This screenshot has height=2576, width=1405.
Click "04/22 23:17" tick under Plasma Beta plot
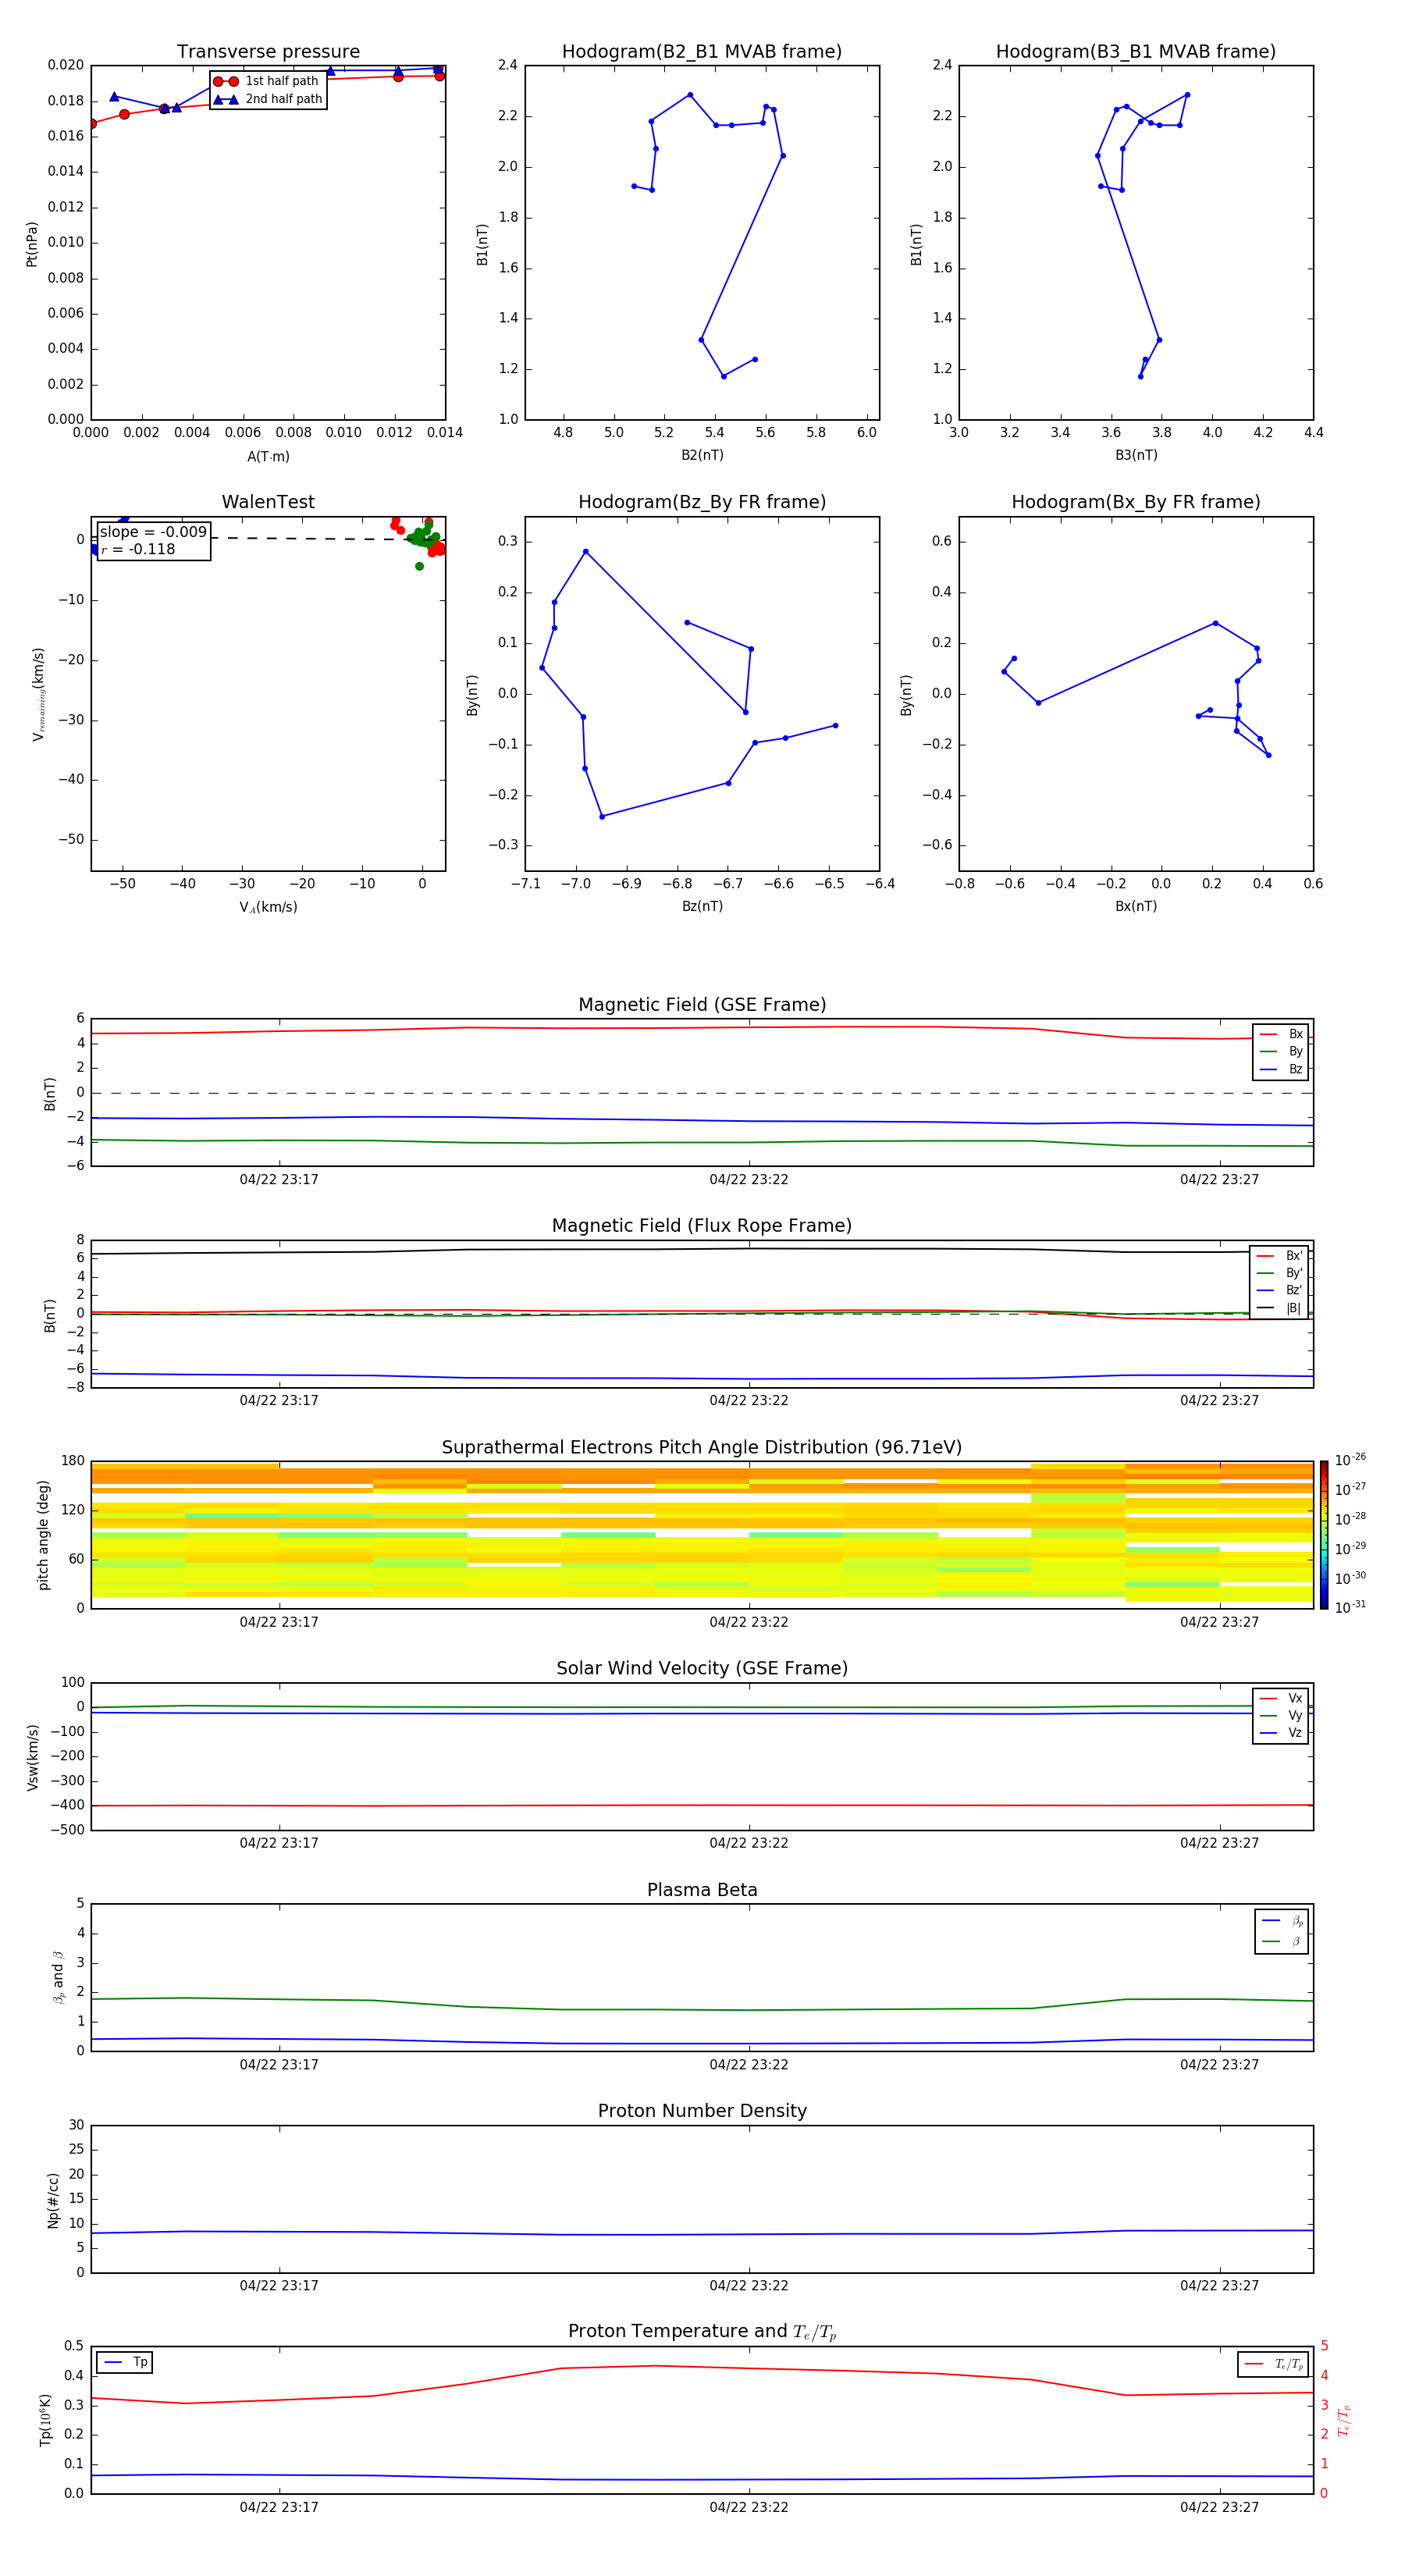[279, 2065]
